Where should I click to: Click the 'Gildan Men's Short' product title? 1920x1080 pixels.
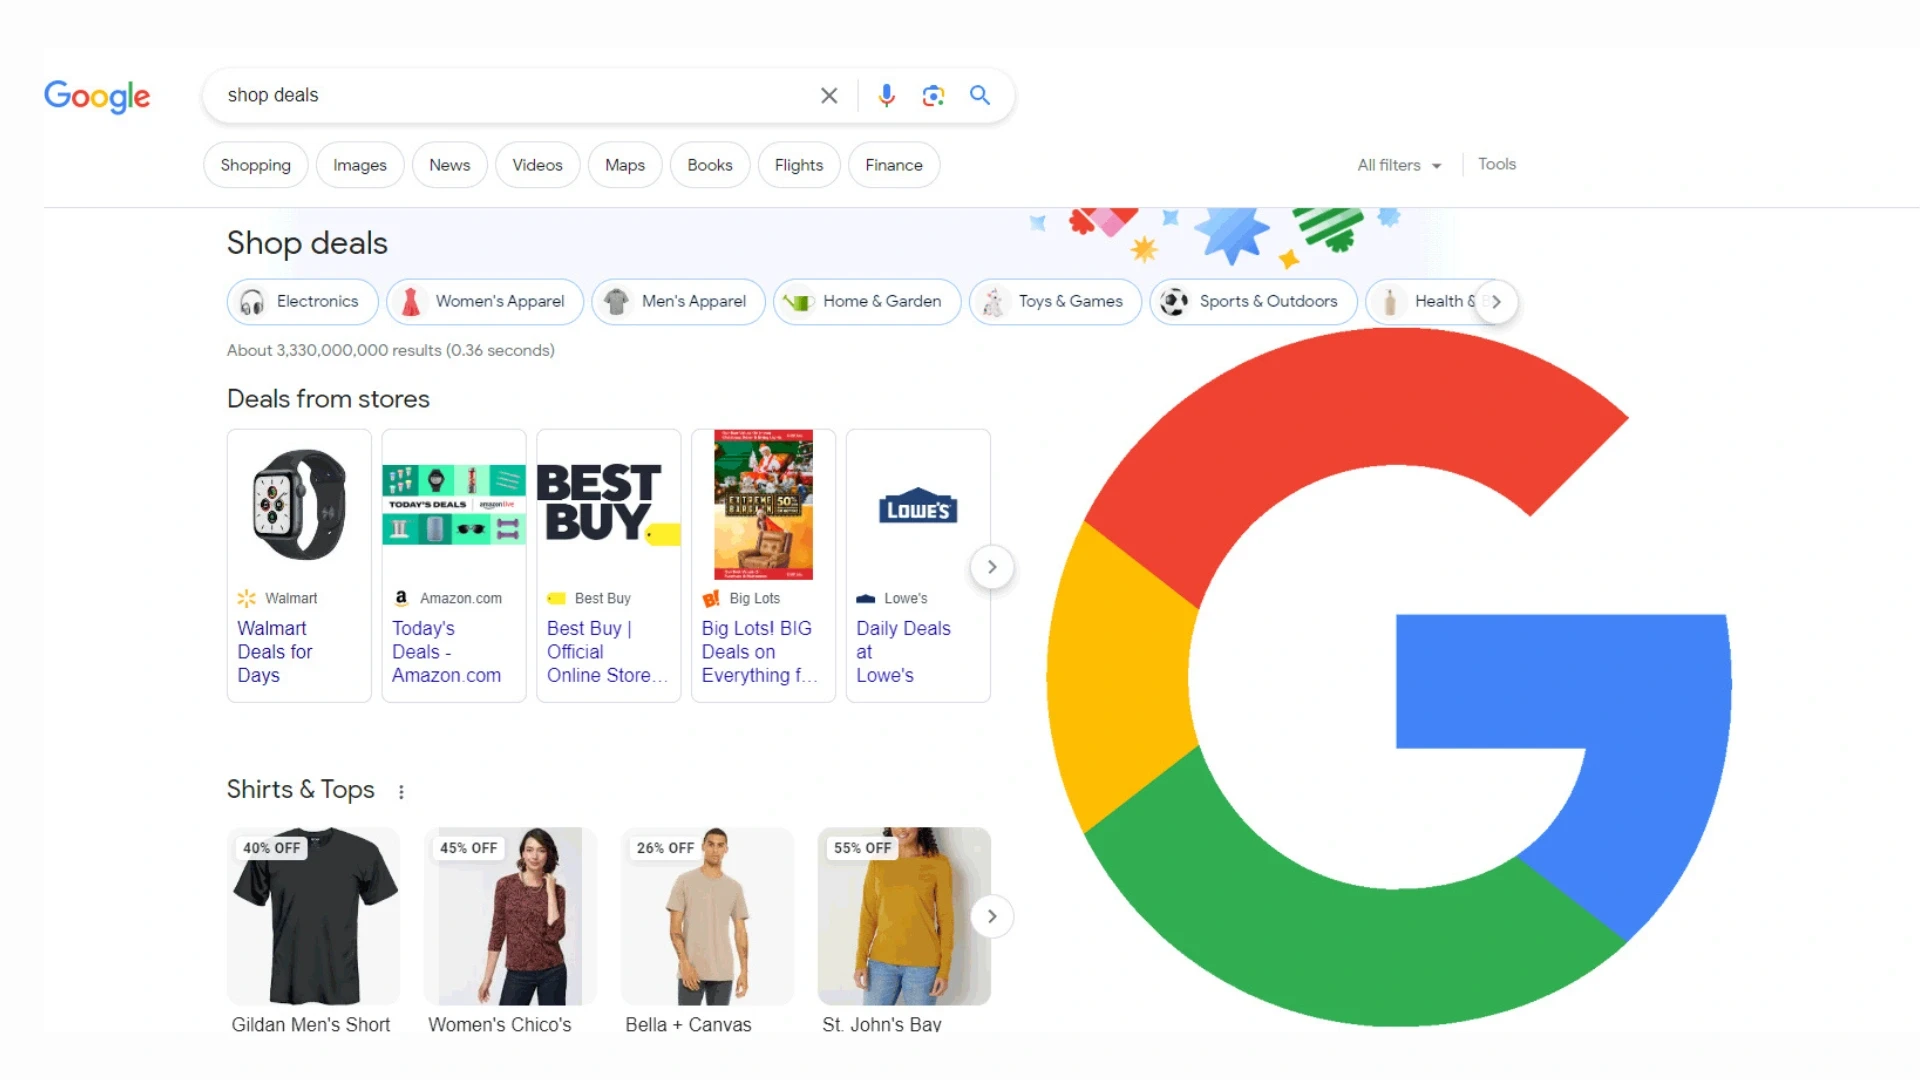click(x=311, y=1025)
